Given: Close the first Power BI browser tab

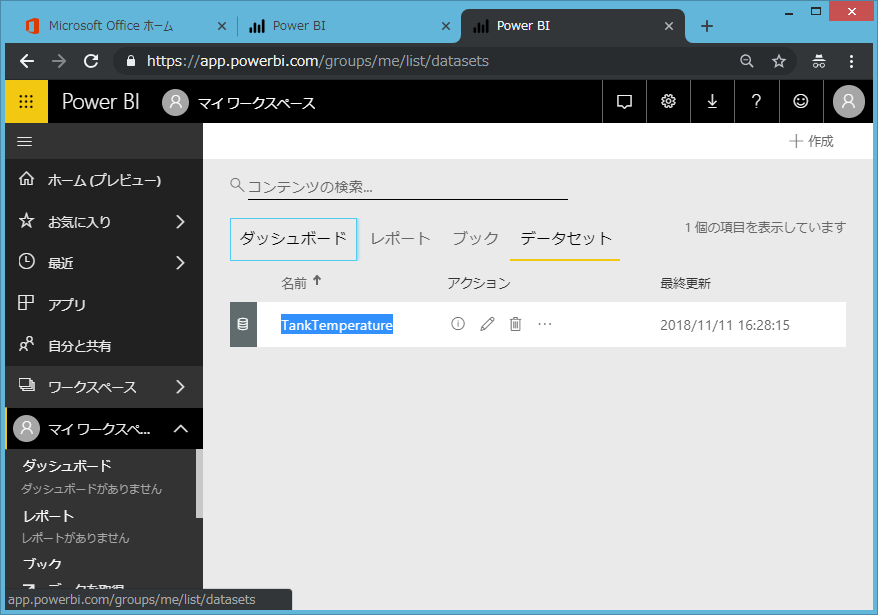Looking at the screenshot, I should coord(446,26).
